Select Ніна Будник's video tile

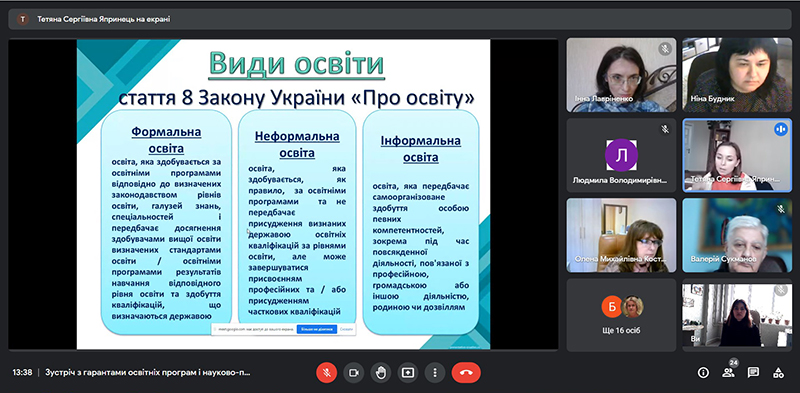(737, 75)
